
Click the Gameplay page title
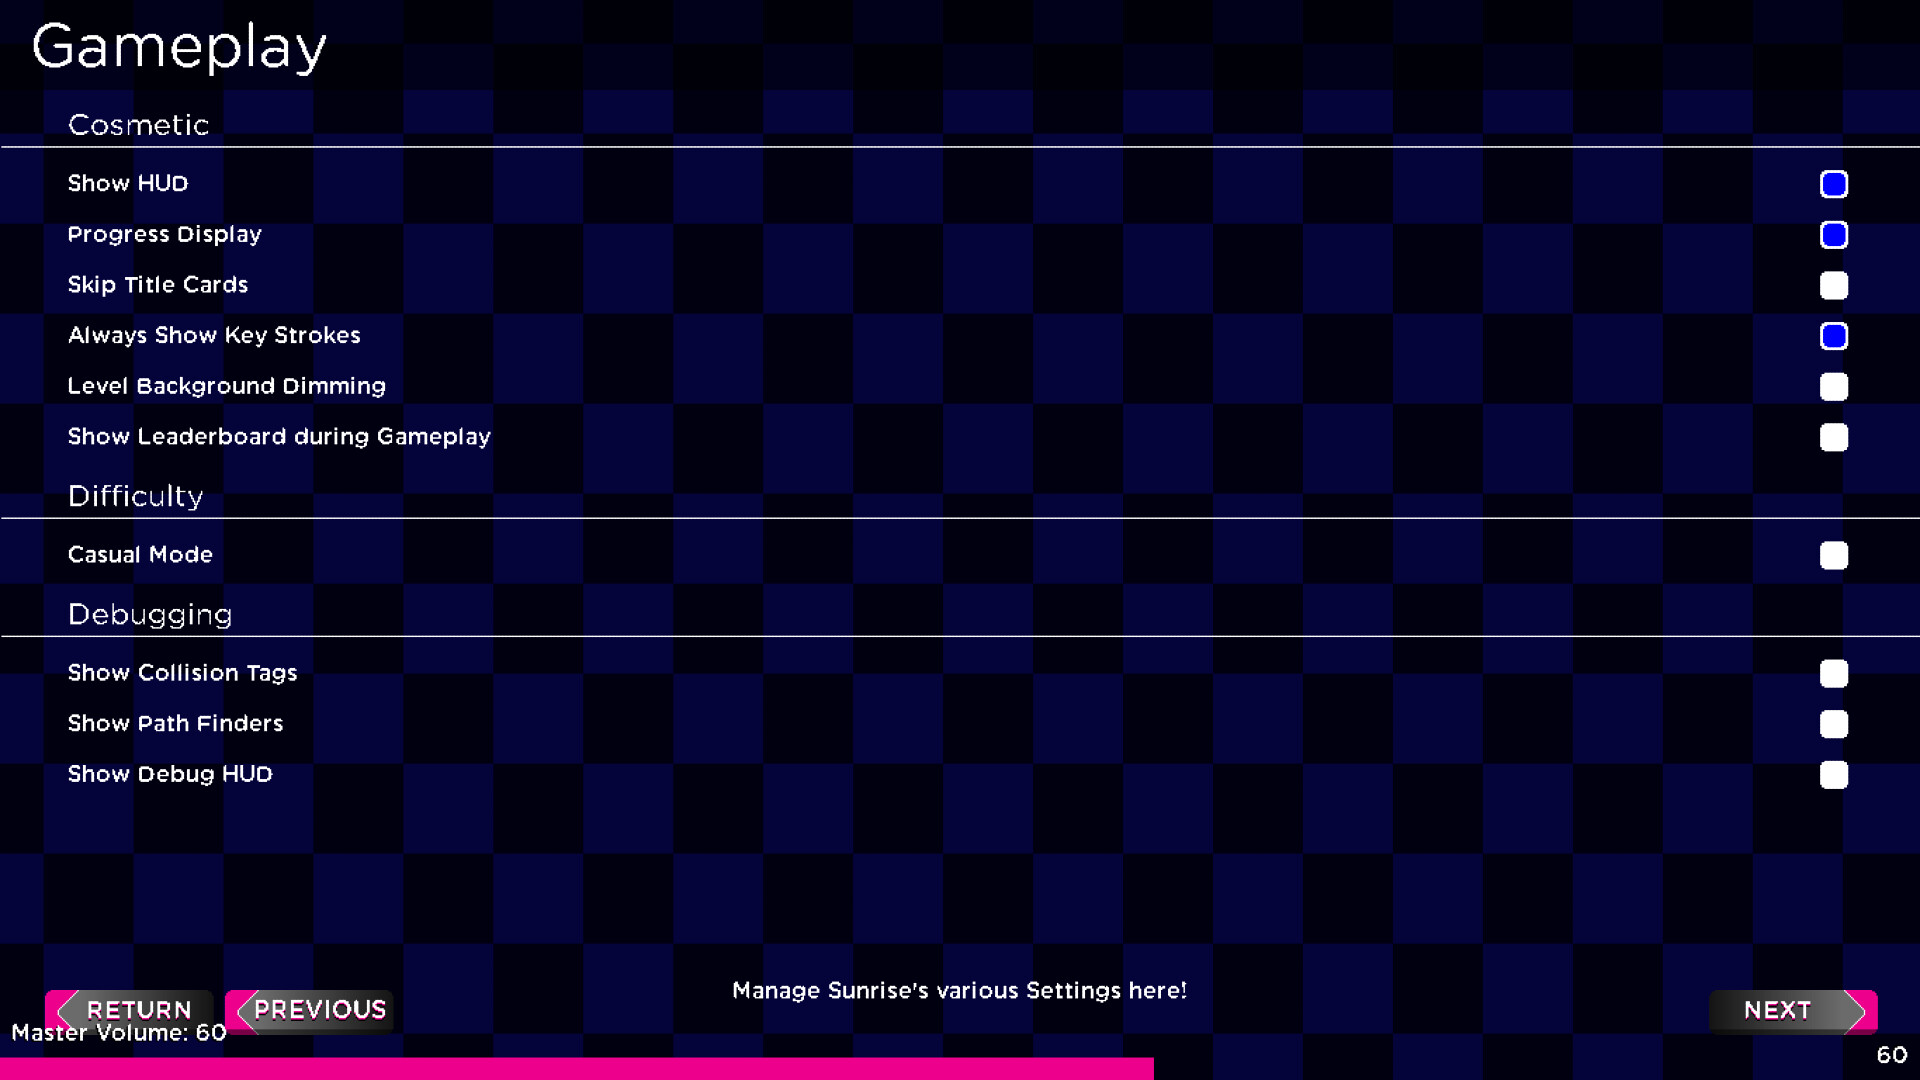pyautogui.click(x=179, y=47)
